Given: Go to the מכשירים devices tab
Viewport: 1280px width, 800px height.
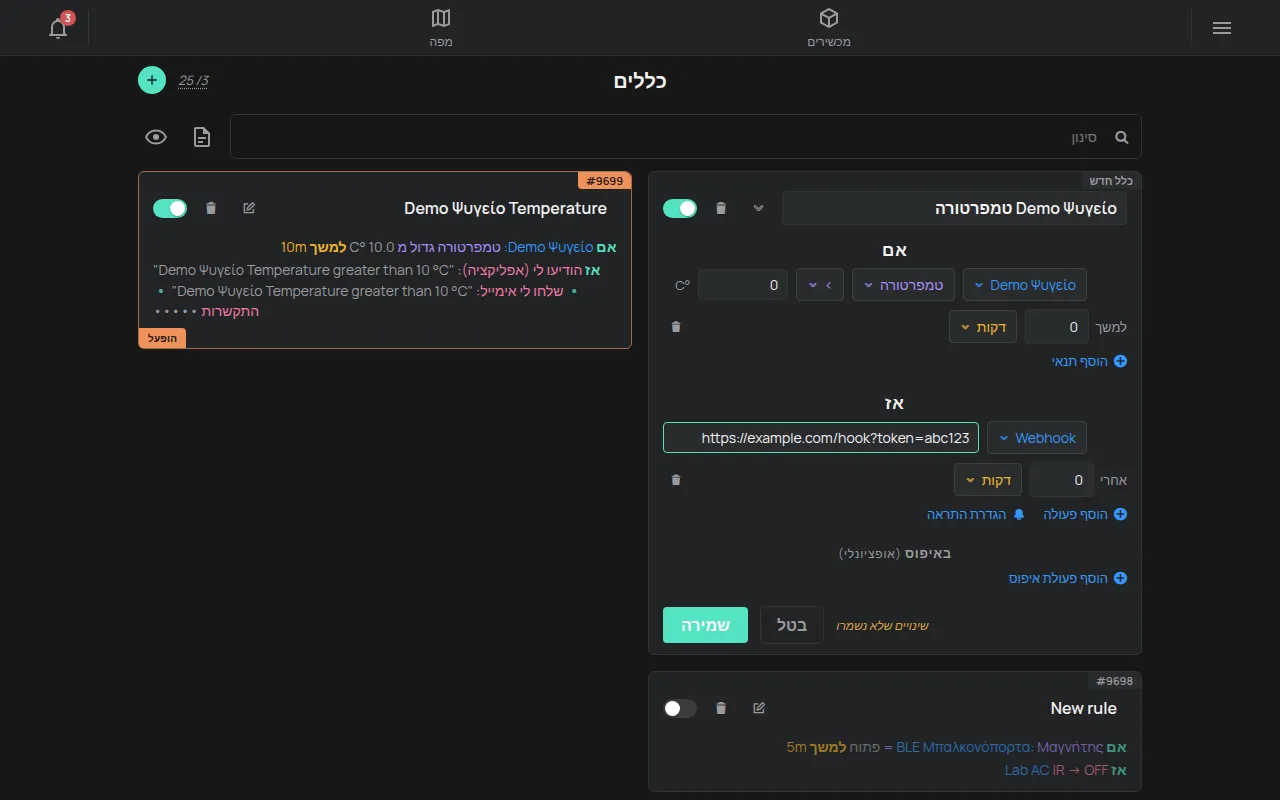Looking at the screenshot, I should pyautogui.click(x=829, y=28).
